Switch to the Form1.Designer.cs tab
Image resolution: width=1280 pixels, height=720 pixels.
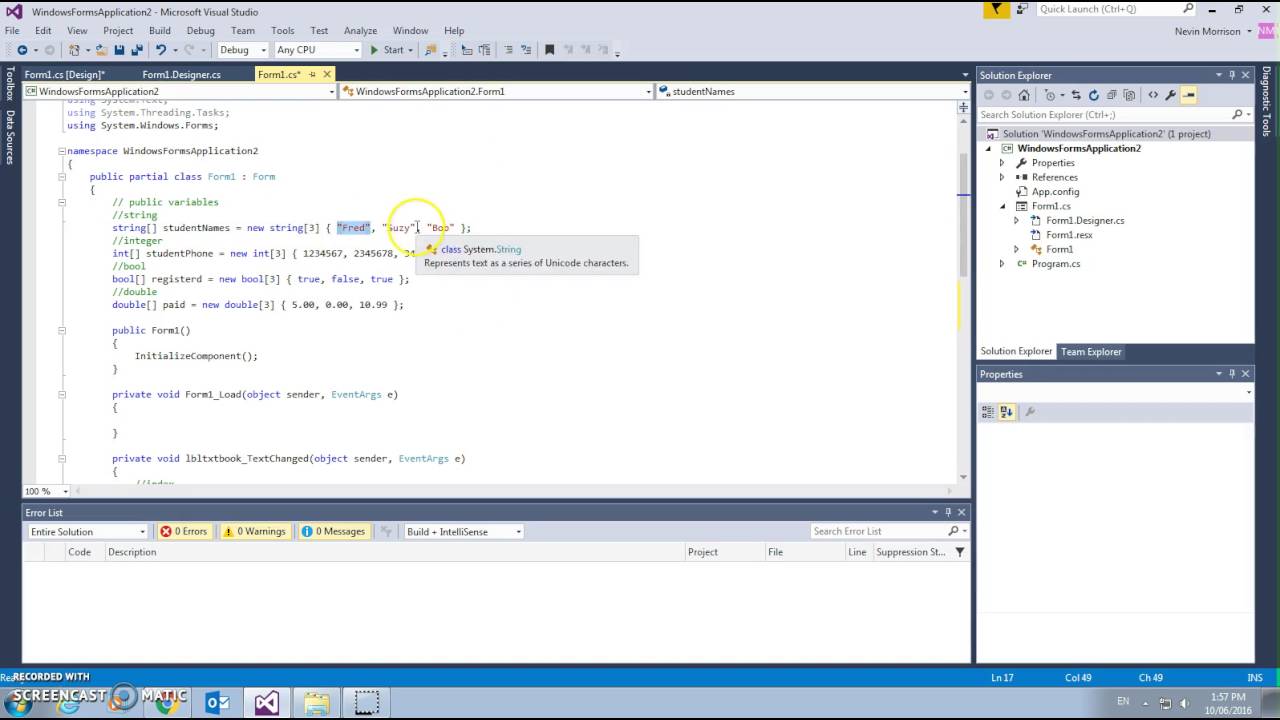point(181,74)
